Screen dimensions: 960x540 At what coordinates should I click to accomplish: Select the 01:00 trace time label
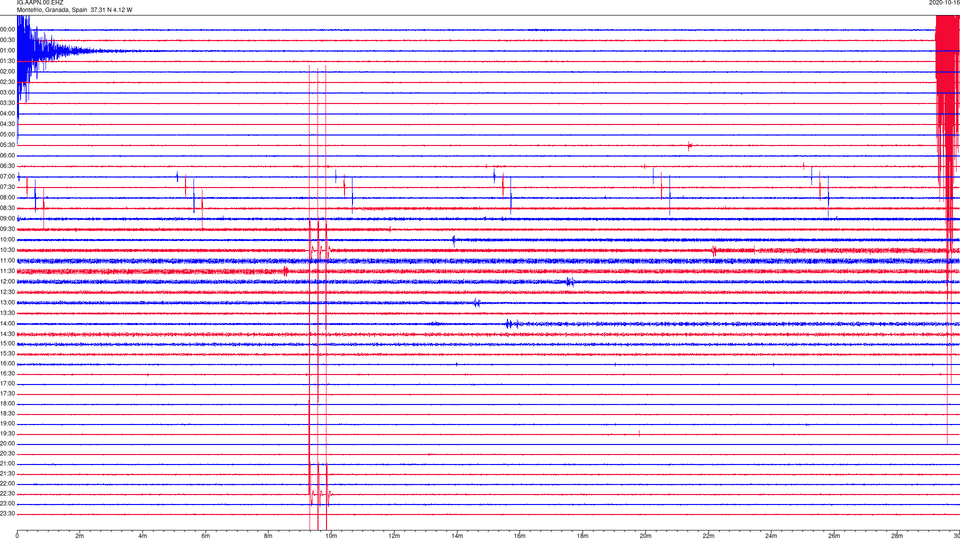pos(8,51)
